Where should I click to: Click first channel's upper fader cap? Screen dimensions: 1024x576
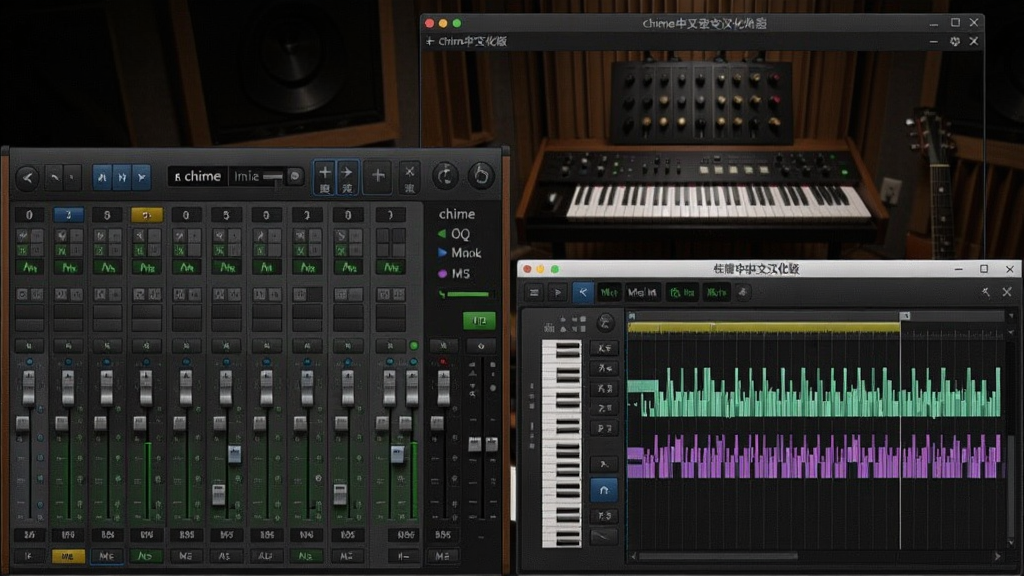tap(29, 386)
